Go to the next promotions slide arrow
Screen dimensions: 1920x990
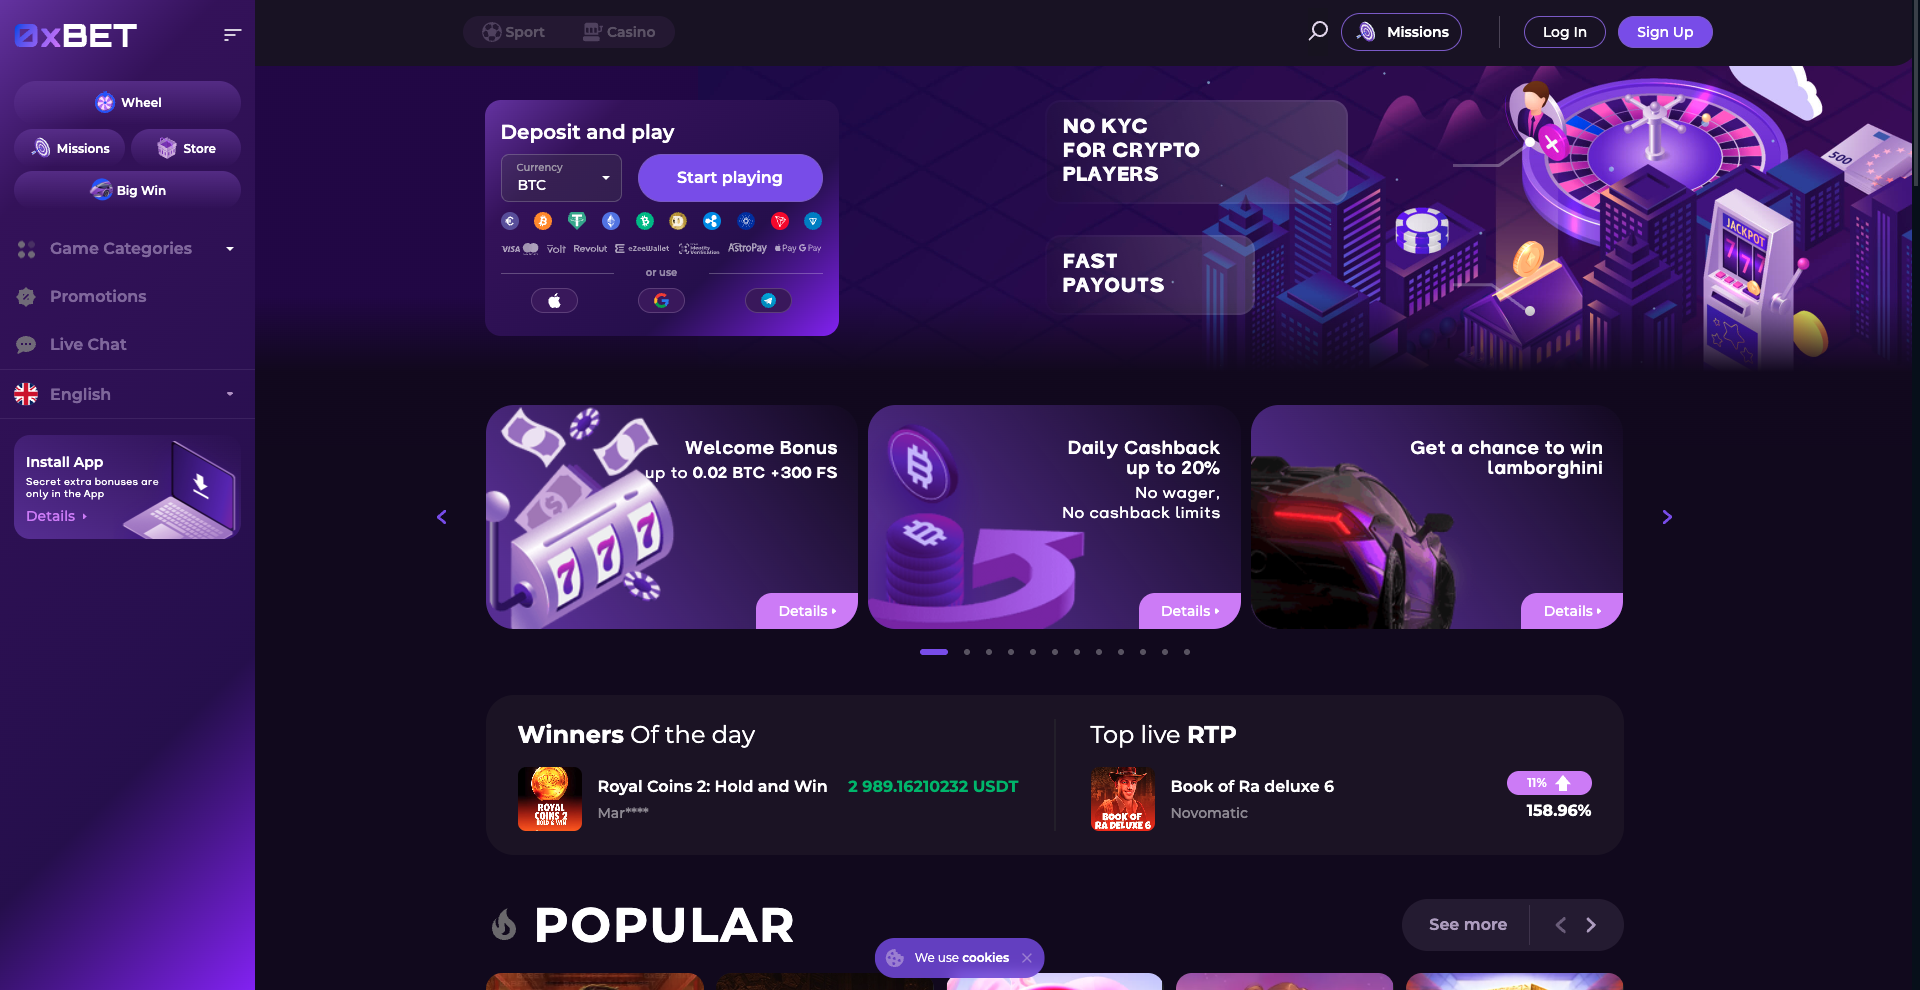click(1667, 517)
